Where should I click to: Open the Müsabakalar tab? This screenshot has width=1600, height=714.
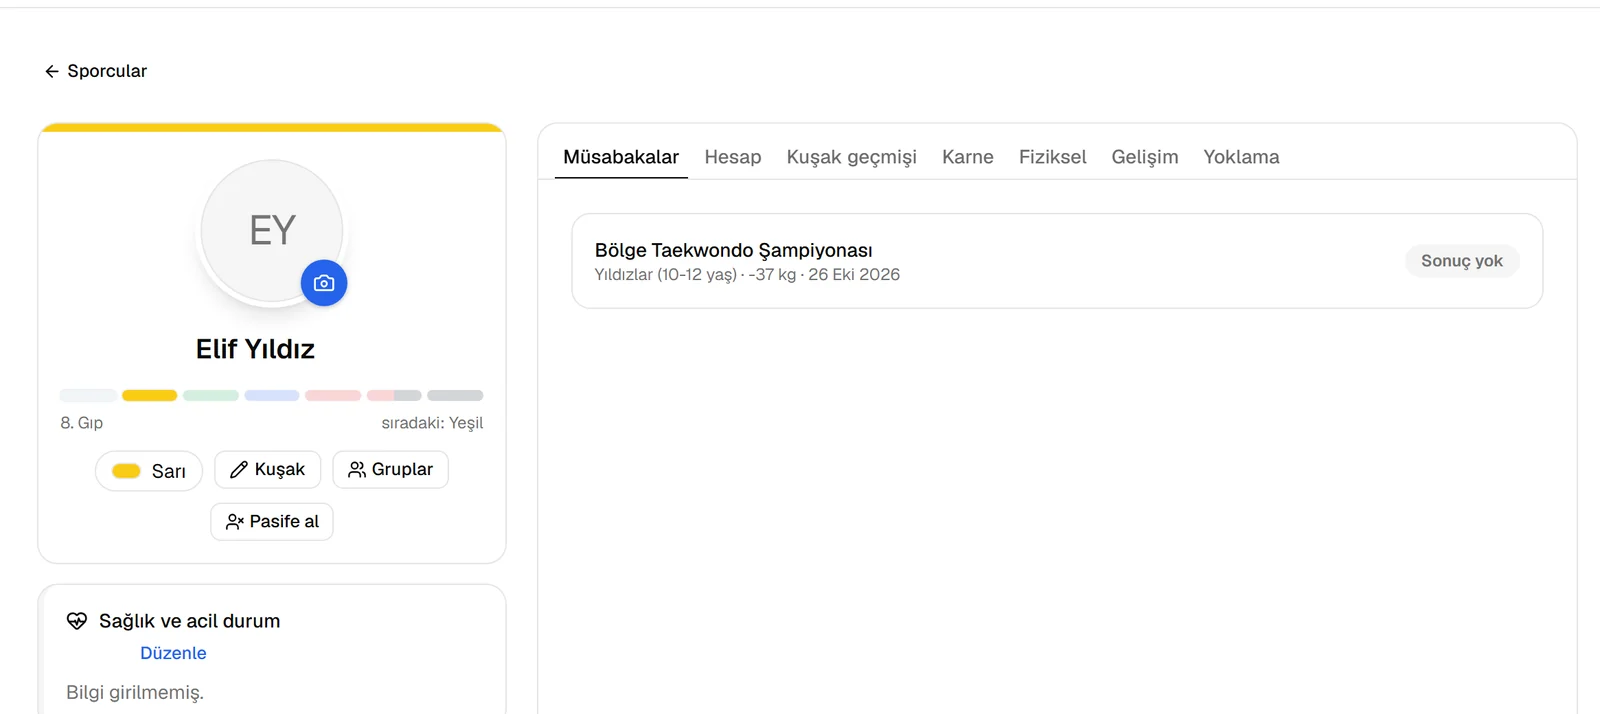[621, 157]
